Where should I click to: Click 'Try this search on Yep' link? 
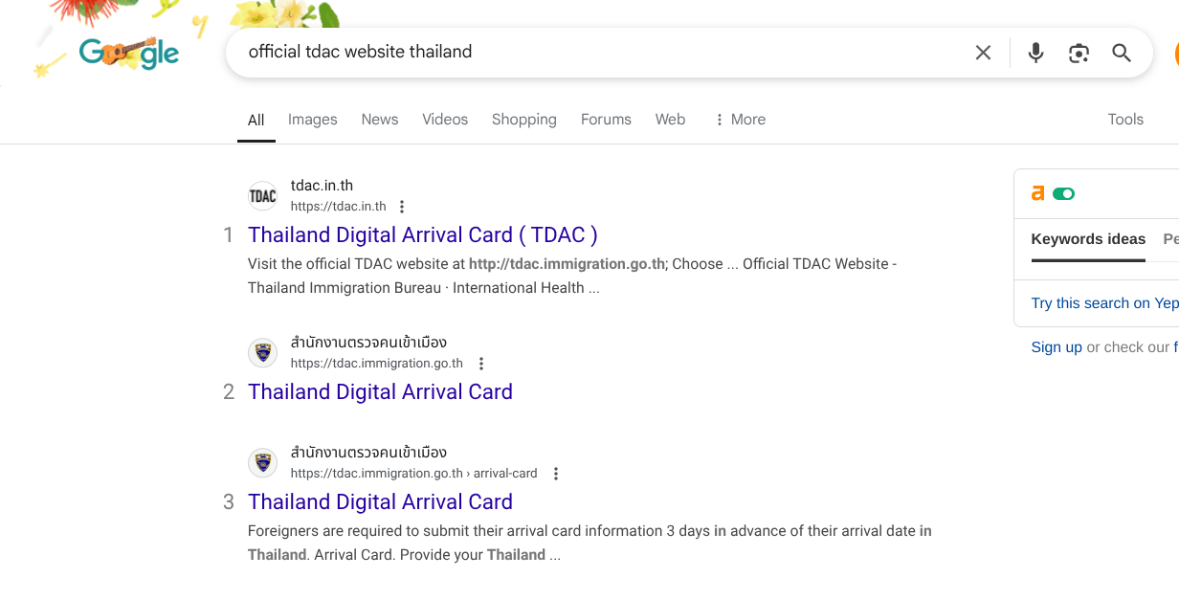click(1105, 303)
